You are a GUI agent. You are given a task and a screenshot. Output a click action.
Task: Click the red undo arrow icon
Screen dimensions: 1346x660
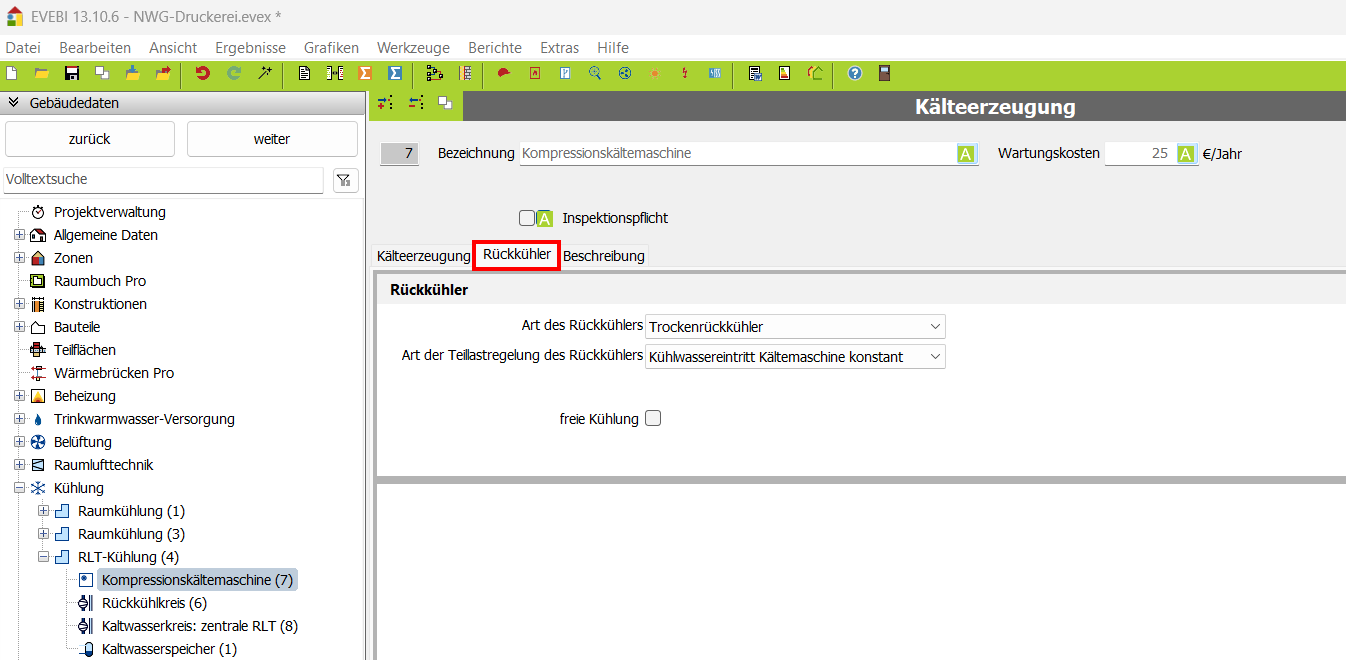coord(203,73)
